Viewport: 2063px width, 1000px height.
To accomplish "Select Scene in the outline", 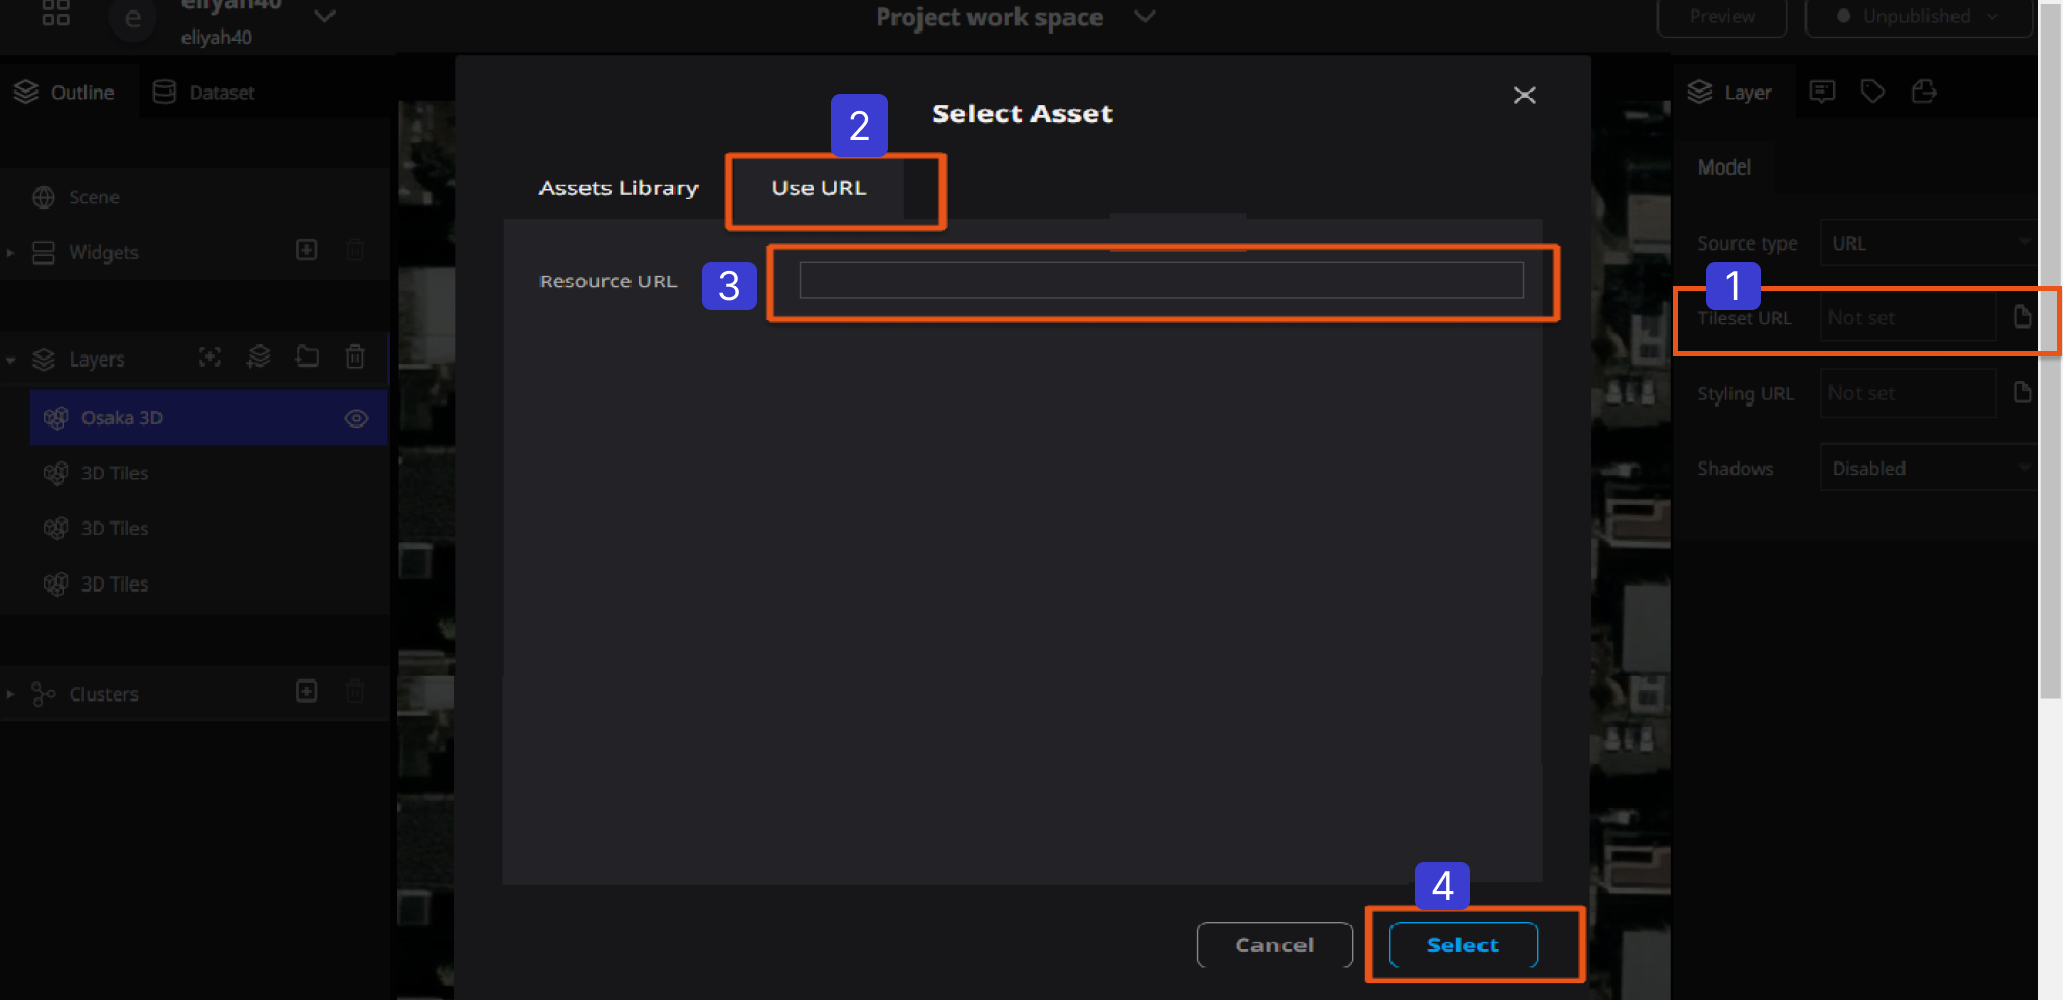I will 94,197.
